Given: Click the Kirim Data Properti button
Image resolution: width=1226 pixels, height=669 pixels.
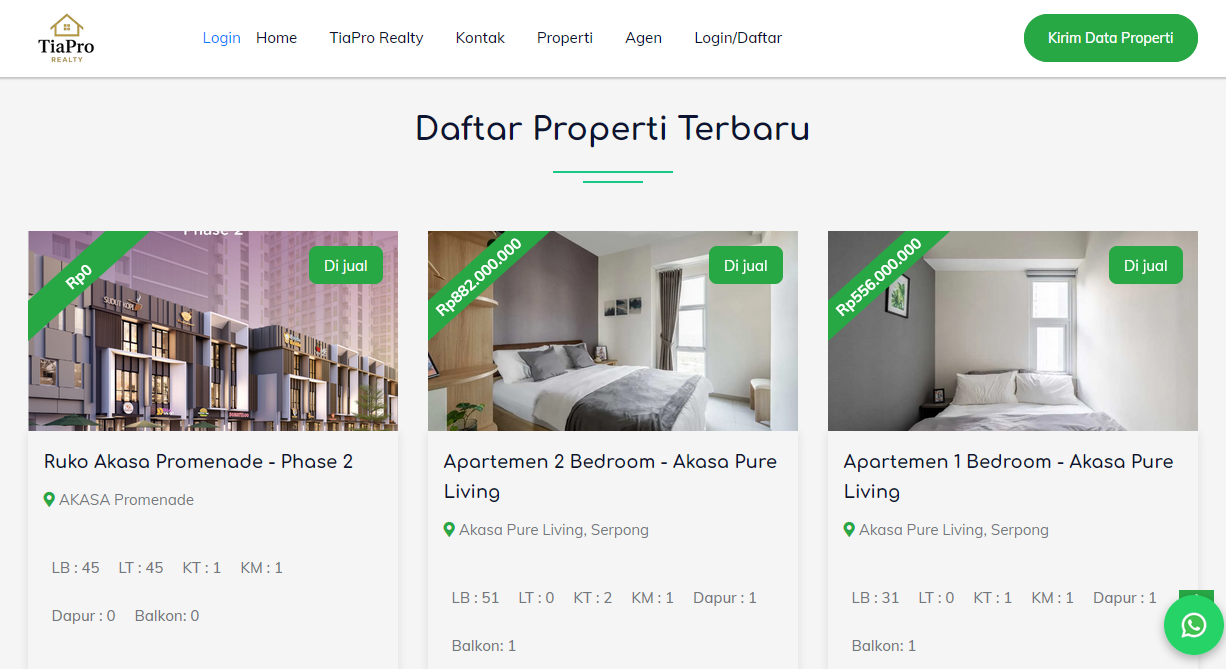Looking at the screenshot, I should [x=1110, y=38].
